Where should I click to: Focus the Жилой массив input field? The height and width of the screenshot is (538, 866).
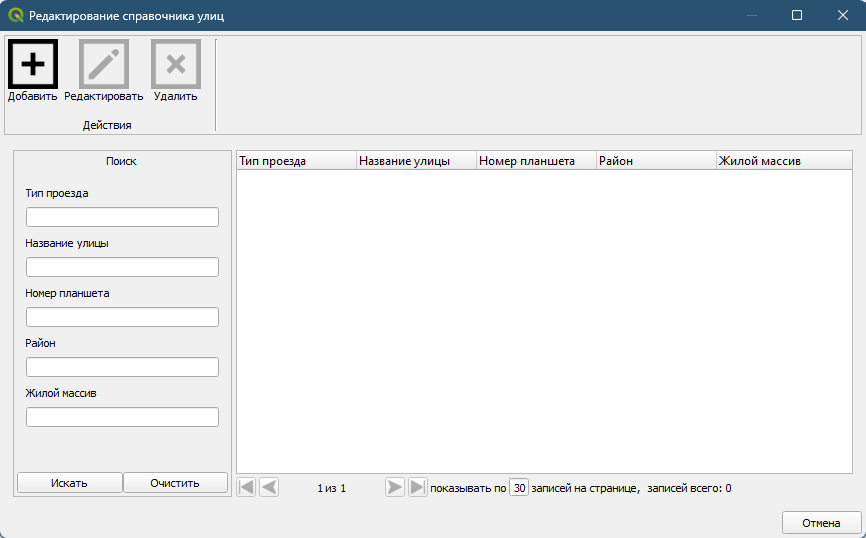tap(122, 417)
